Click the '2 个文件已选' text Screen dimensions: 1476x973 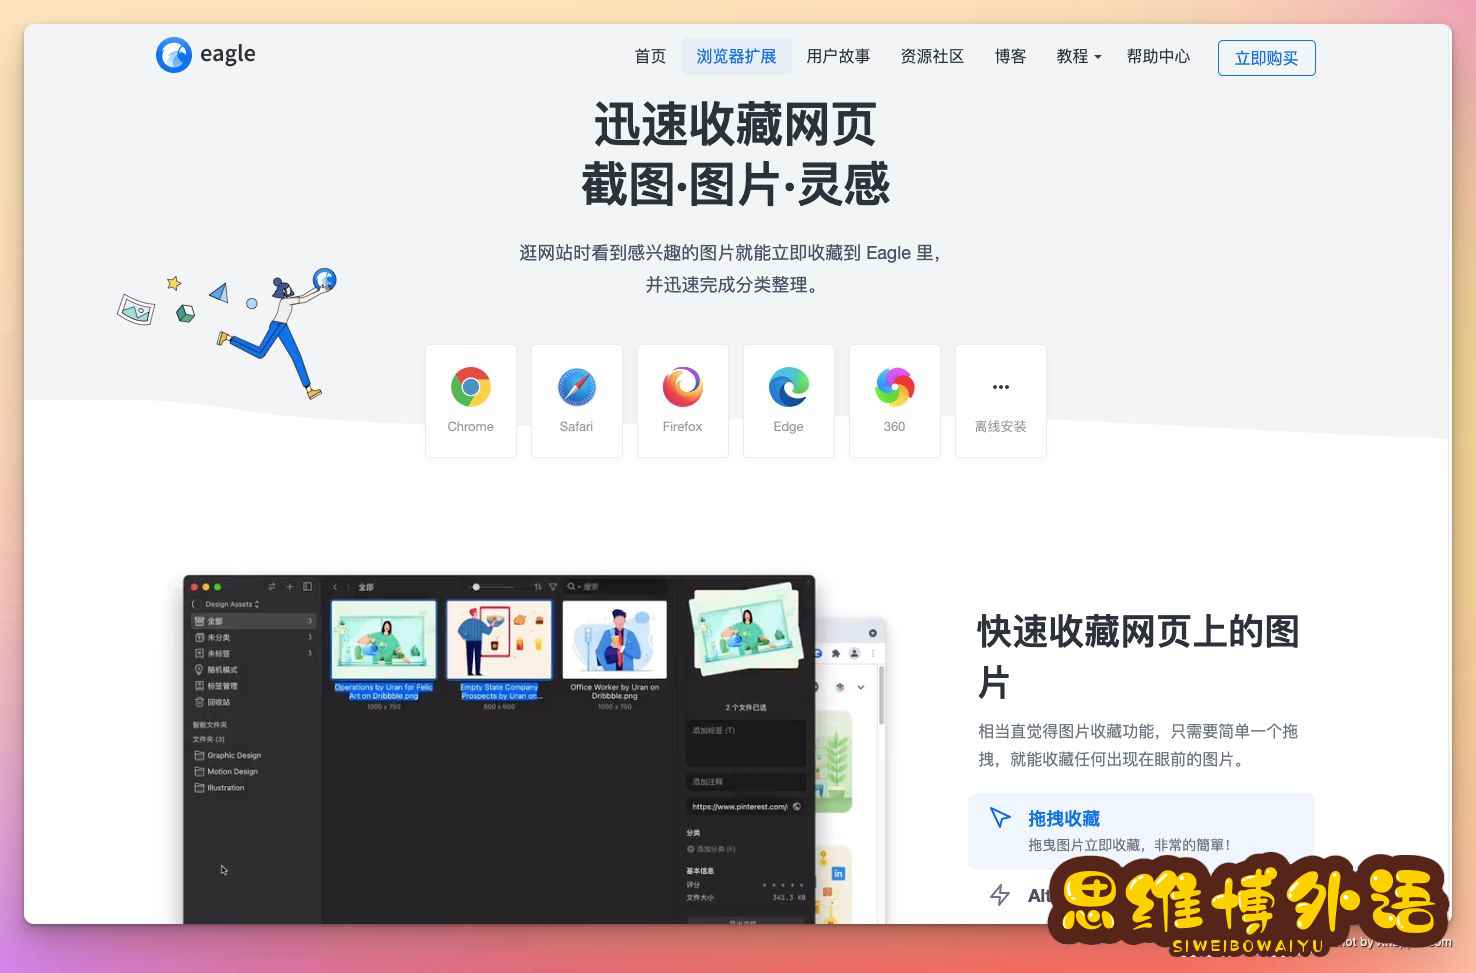[746, 707]
